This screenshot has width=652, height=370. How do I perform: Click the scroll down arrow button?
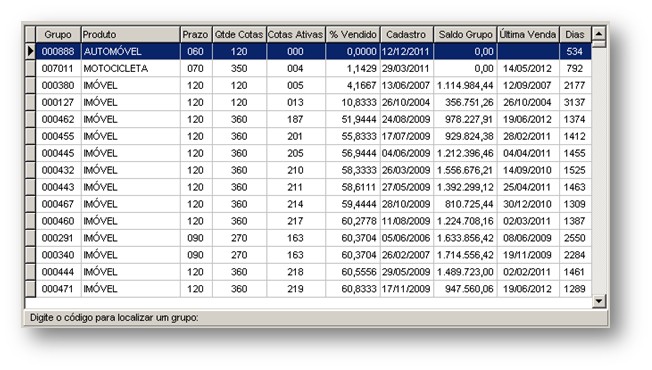[x=598, y=301]
